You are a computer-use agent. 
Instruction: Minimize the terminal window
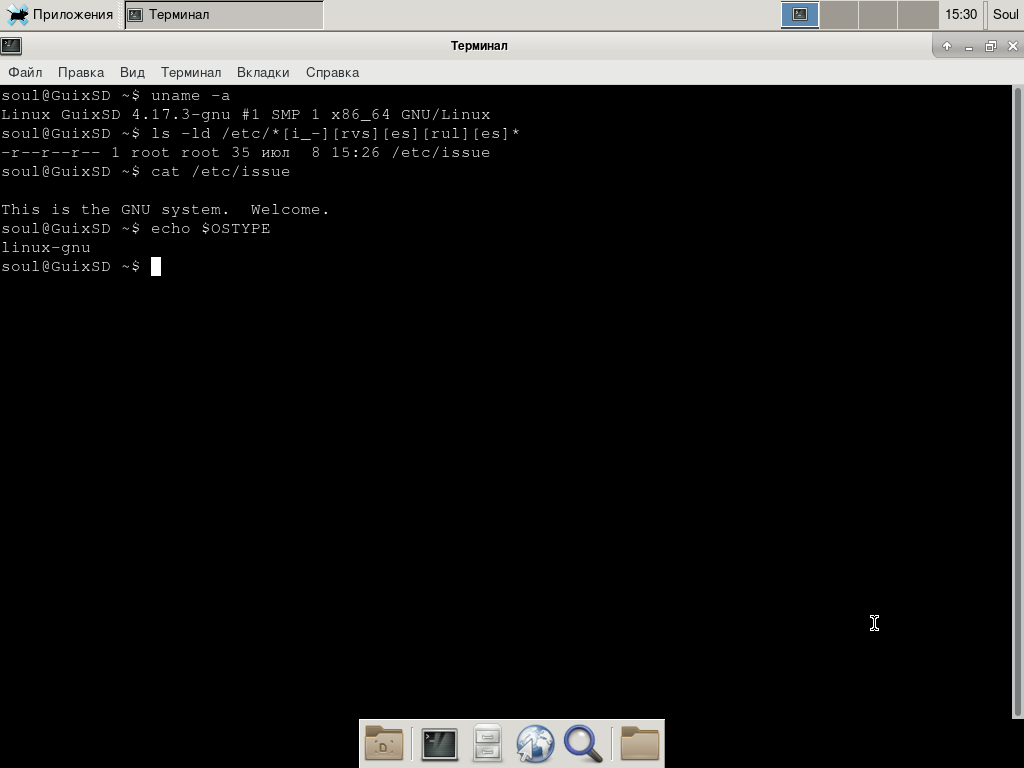(968, 46)
